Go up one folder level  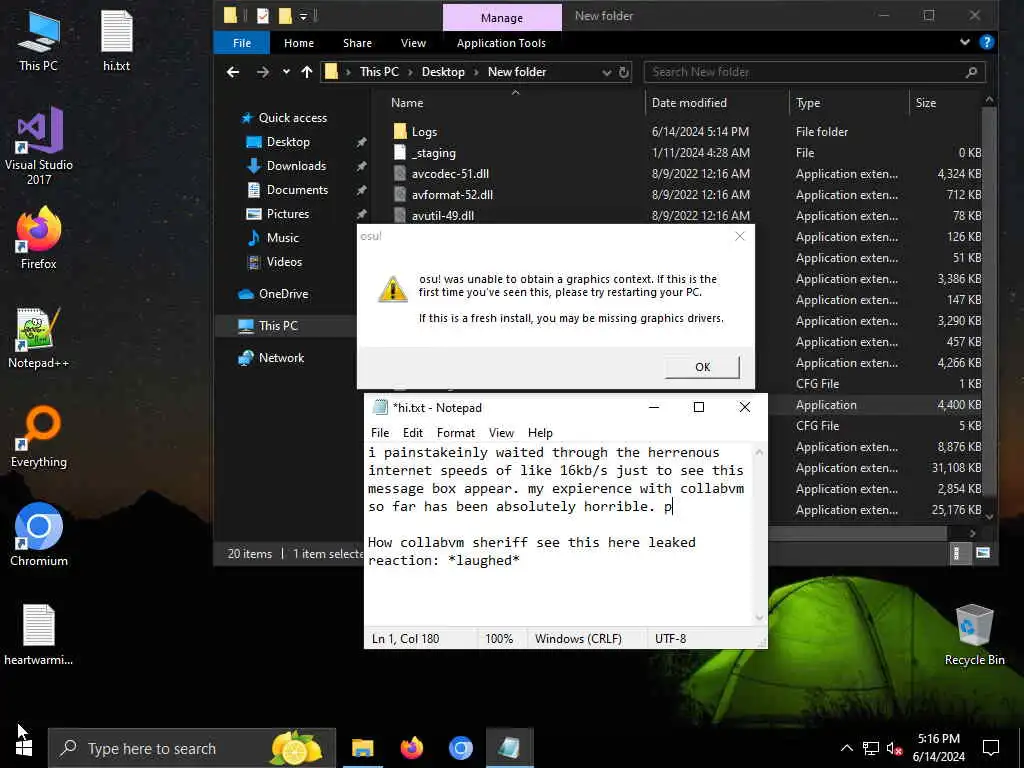pos(306,72)
